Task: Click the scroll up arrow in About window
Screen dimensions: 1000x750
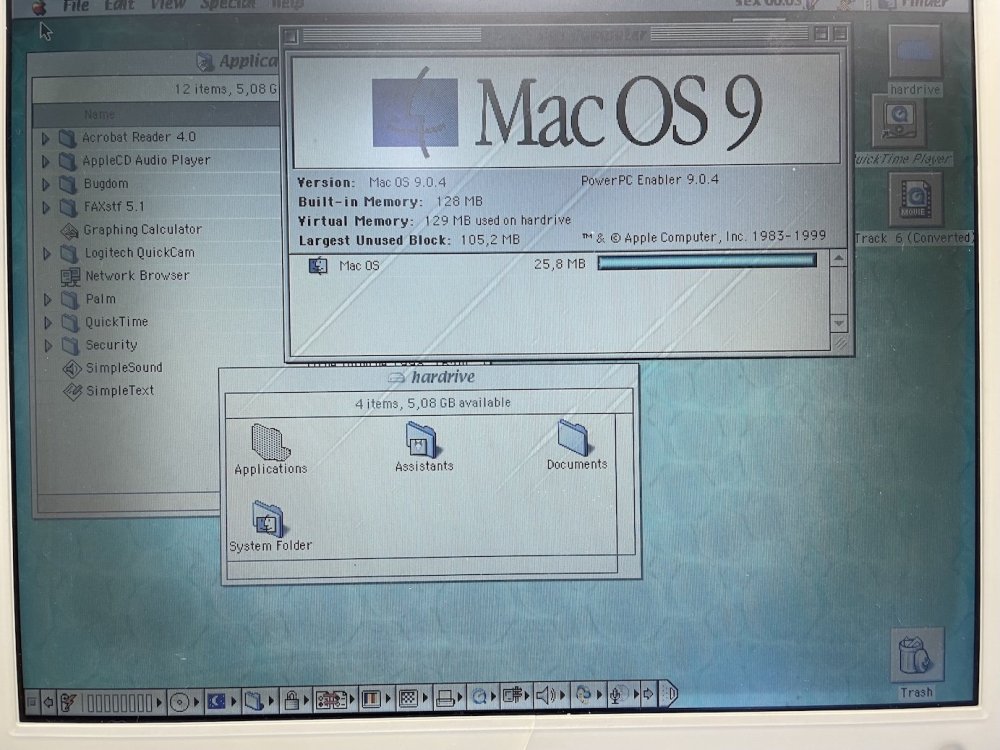Action: [839, 258]
